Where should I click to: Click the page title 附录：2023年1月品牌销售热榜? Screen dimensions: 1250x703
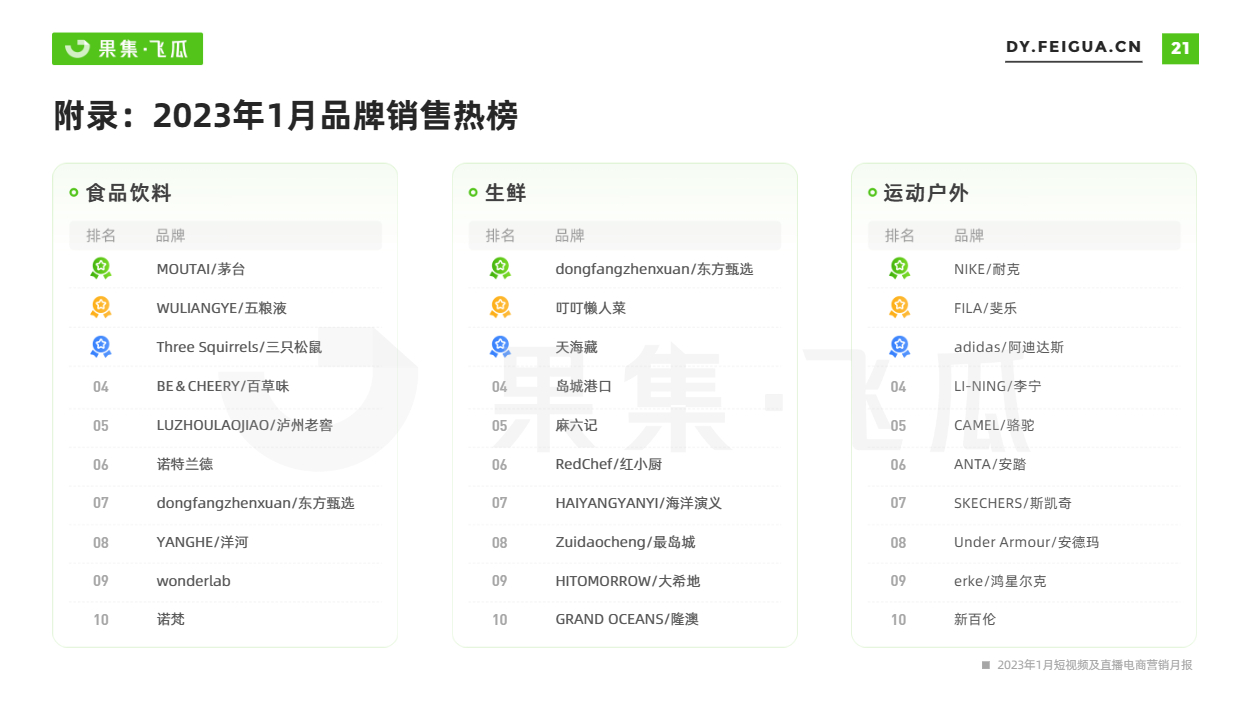point(286,116)
